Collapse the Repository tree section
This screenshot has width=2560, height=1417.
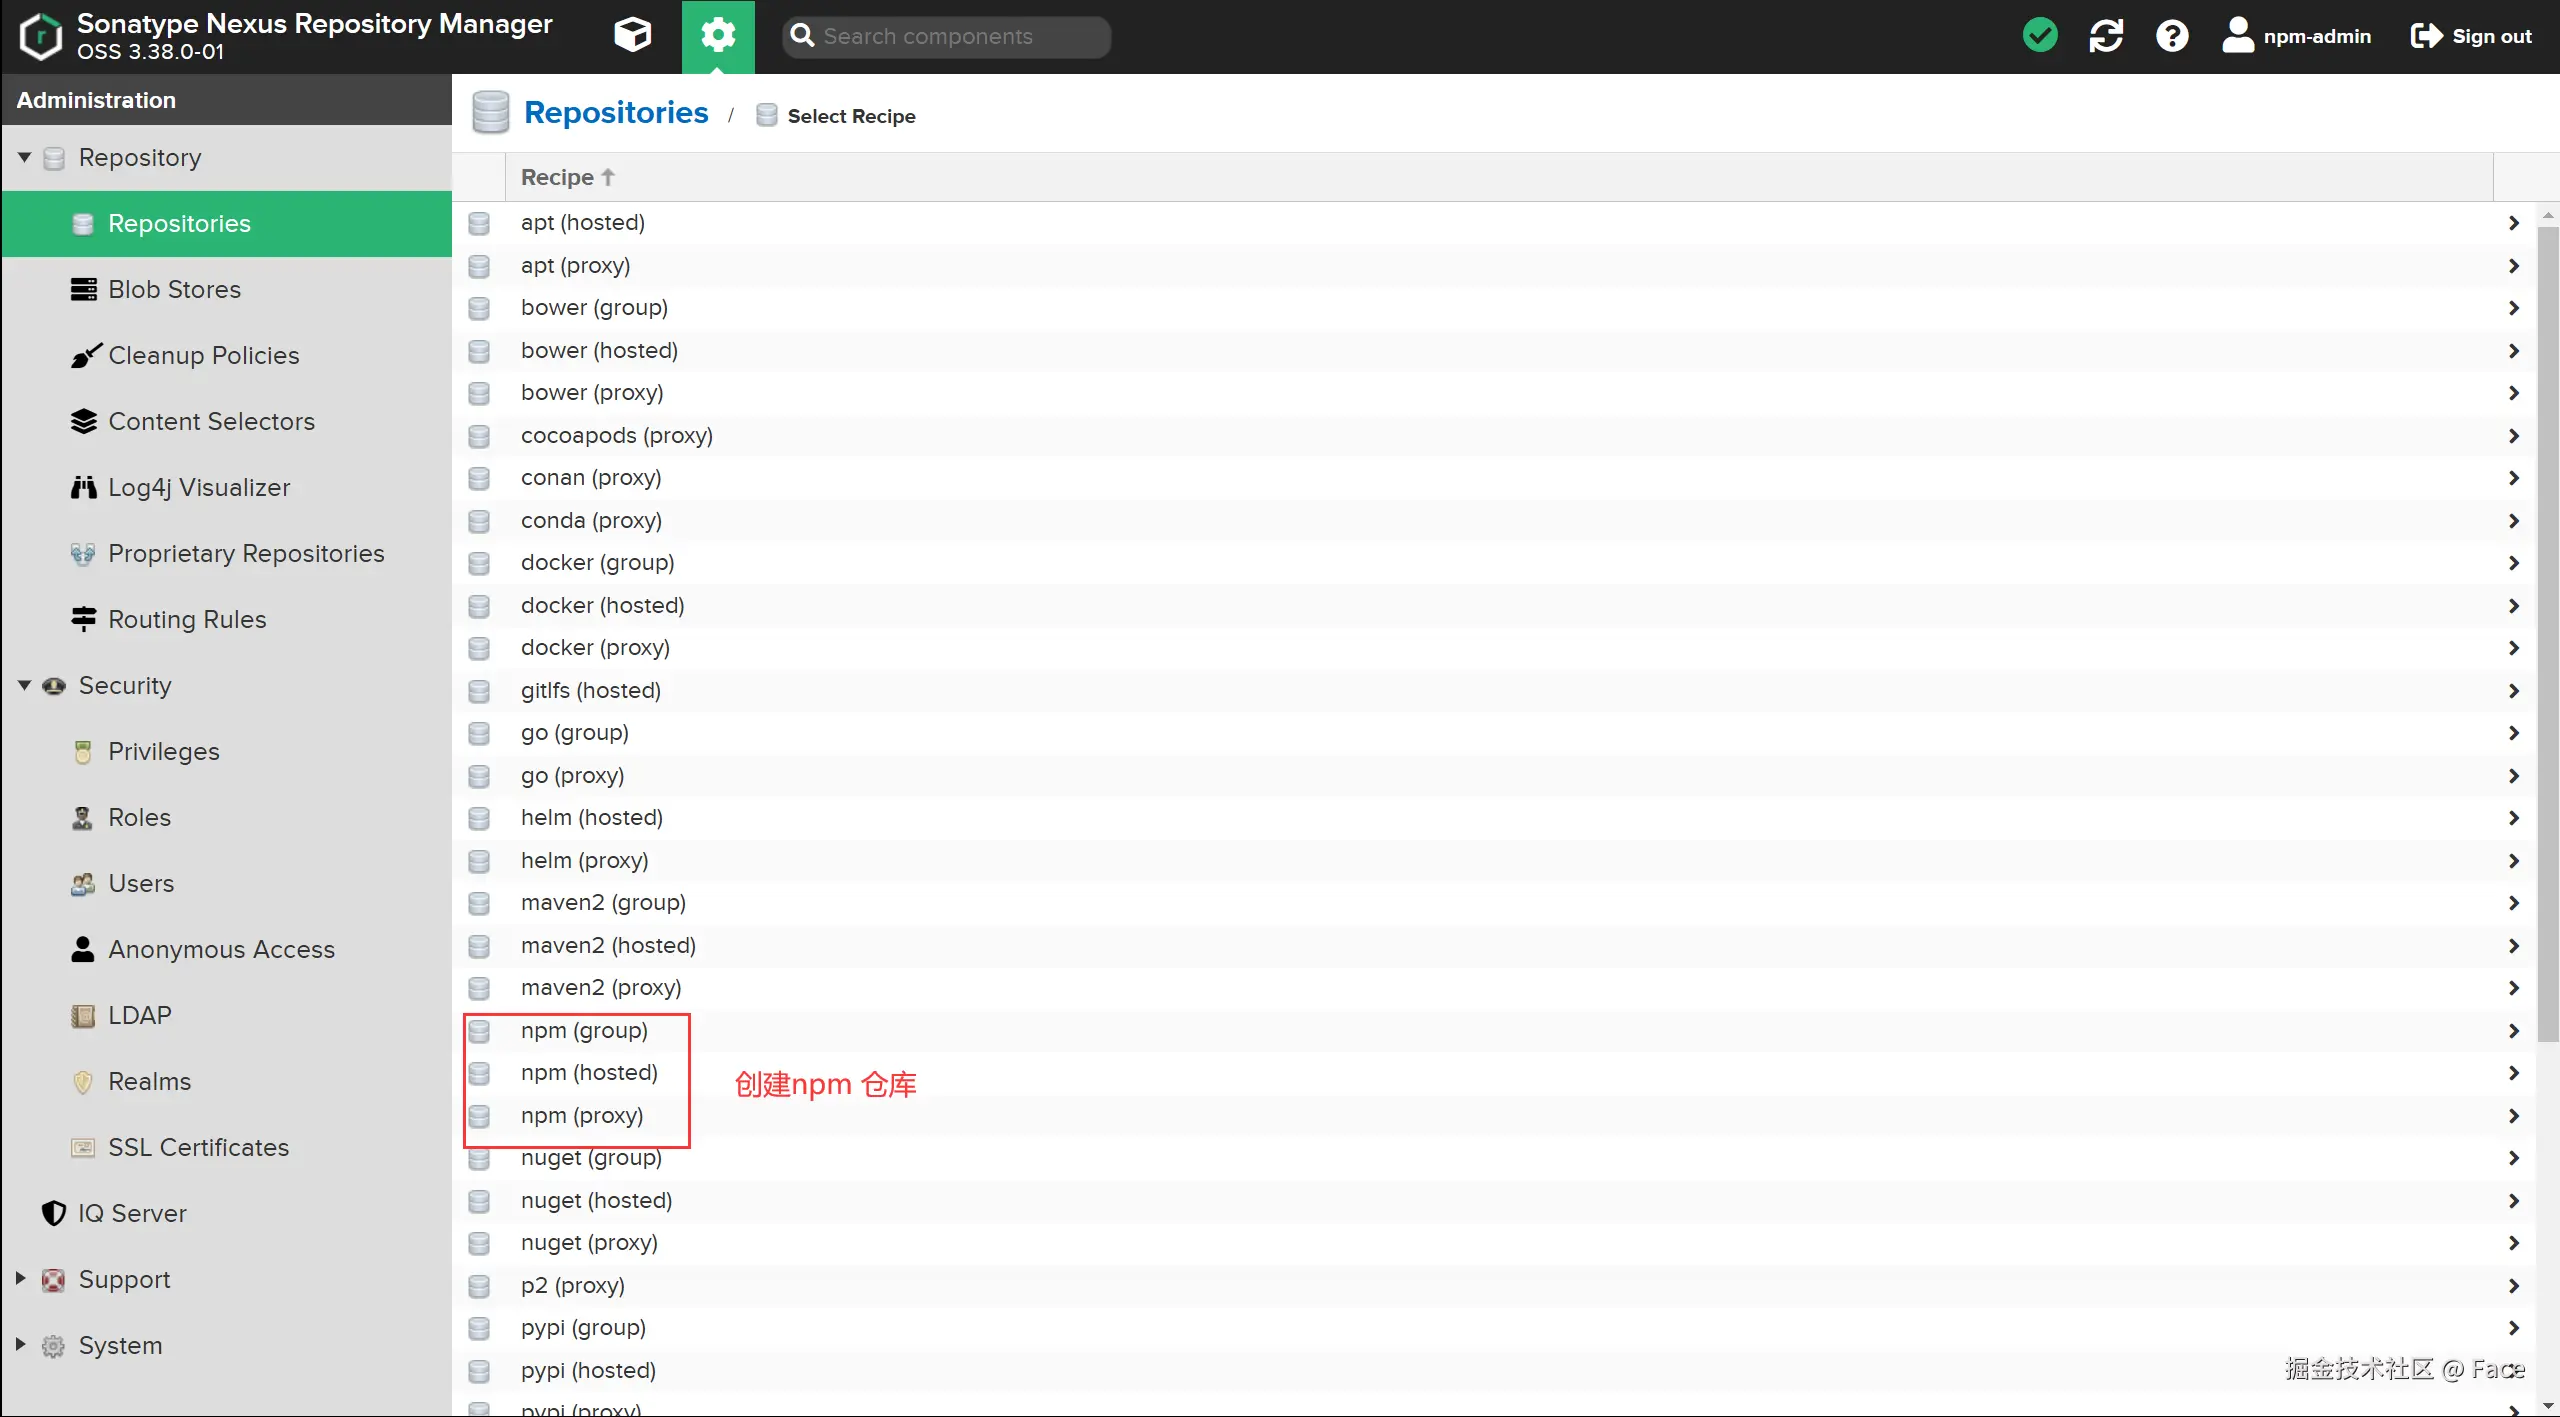24,157
